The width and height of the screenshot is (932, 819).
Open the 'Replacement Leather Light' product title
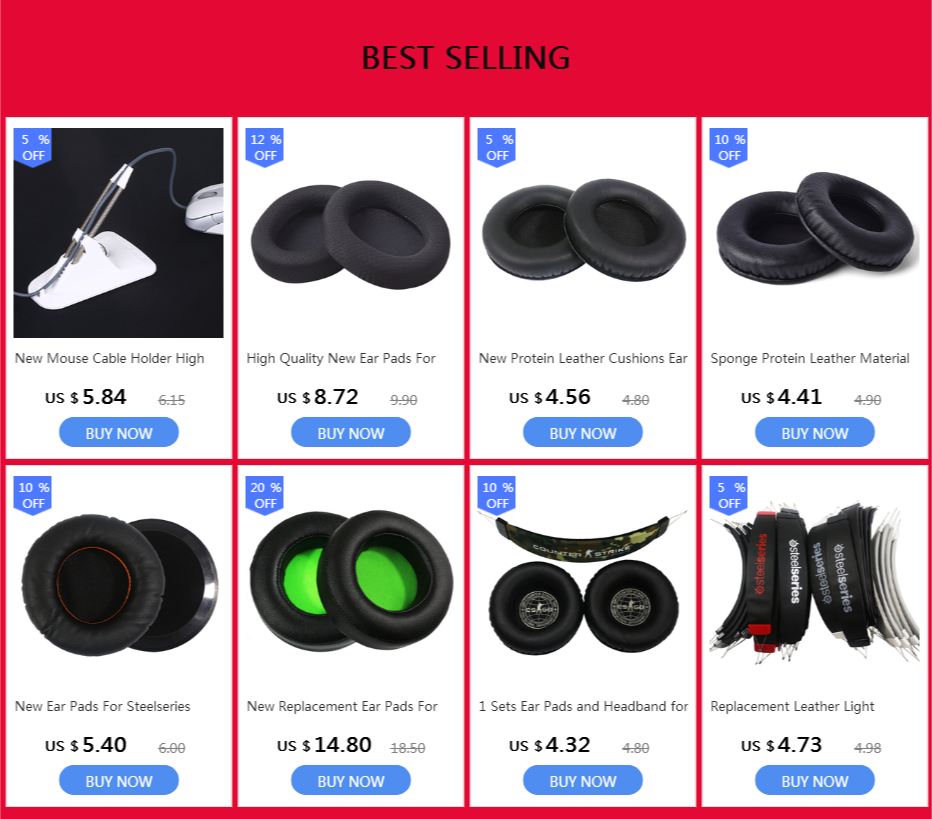(792, 707)
